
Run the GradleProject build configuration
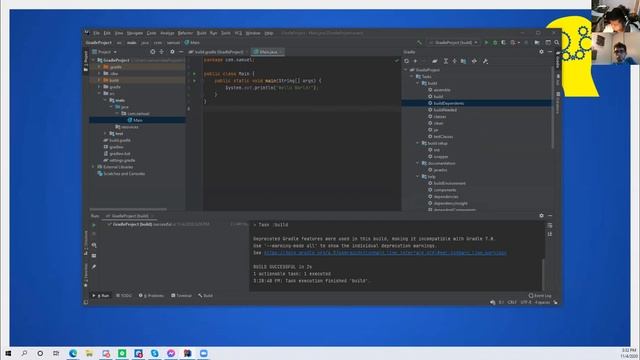[486, 42]
